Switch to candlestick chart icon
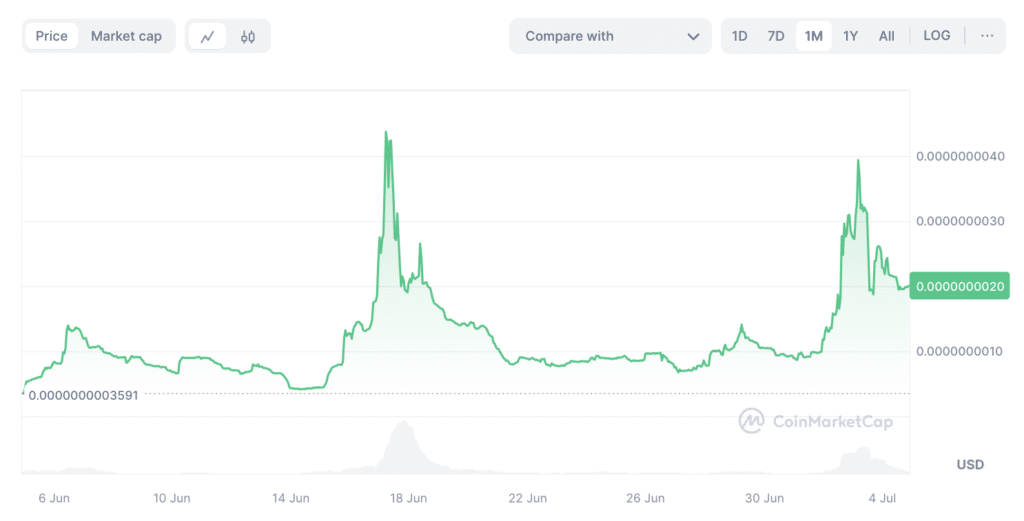Viewport: 1024px width, 521px height. 248,36
